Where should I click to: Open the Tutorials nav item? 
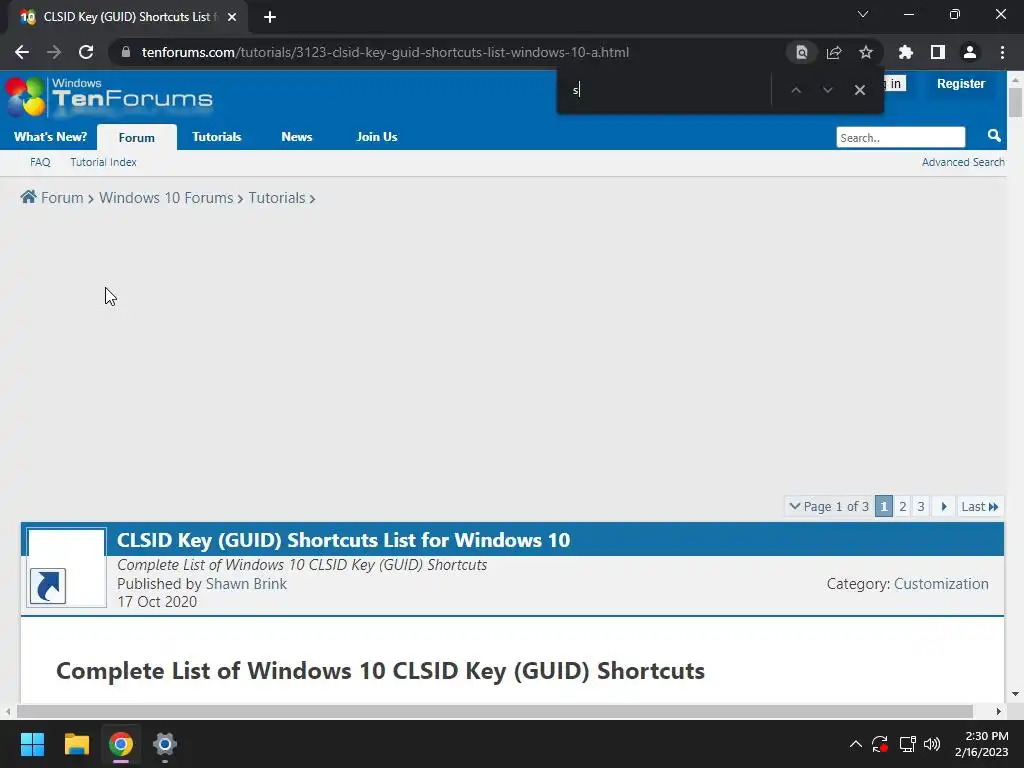tap(217, 136)
